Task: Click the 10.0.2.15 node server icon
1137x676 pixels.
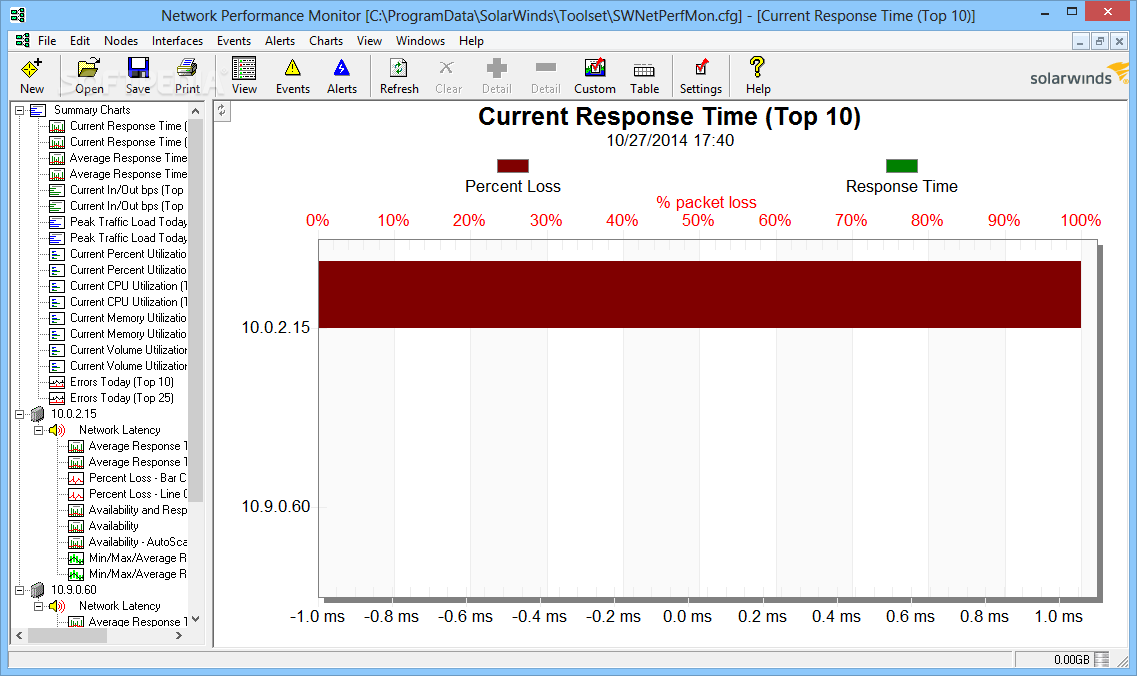Action: (38, 414)
